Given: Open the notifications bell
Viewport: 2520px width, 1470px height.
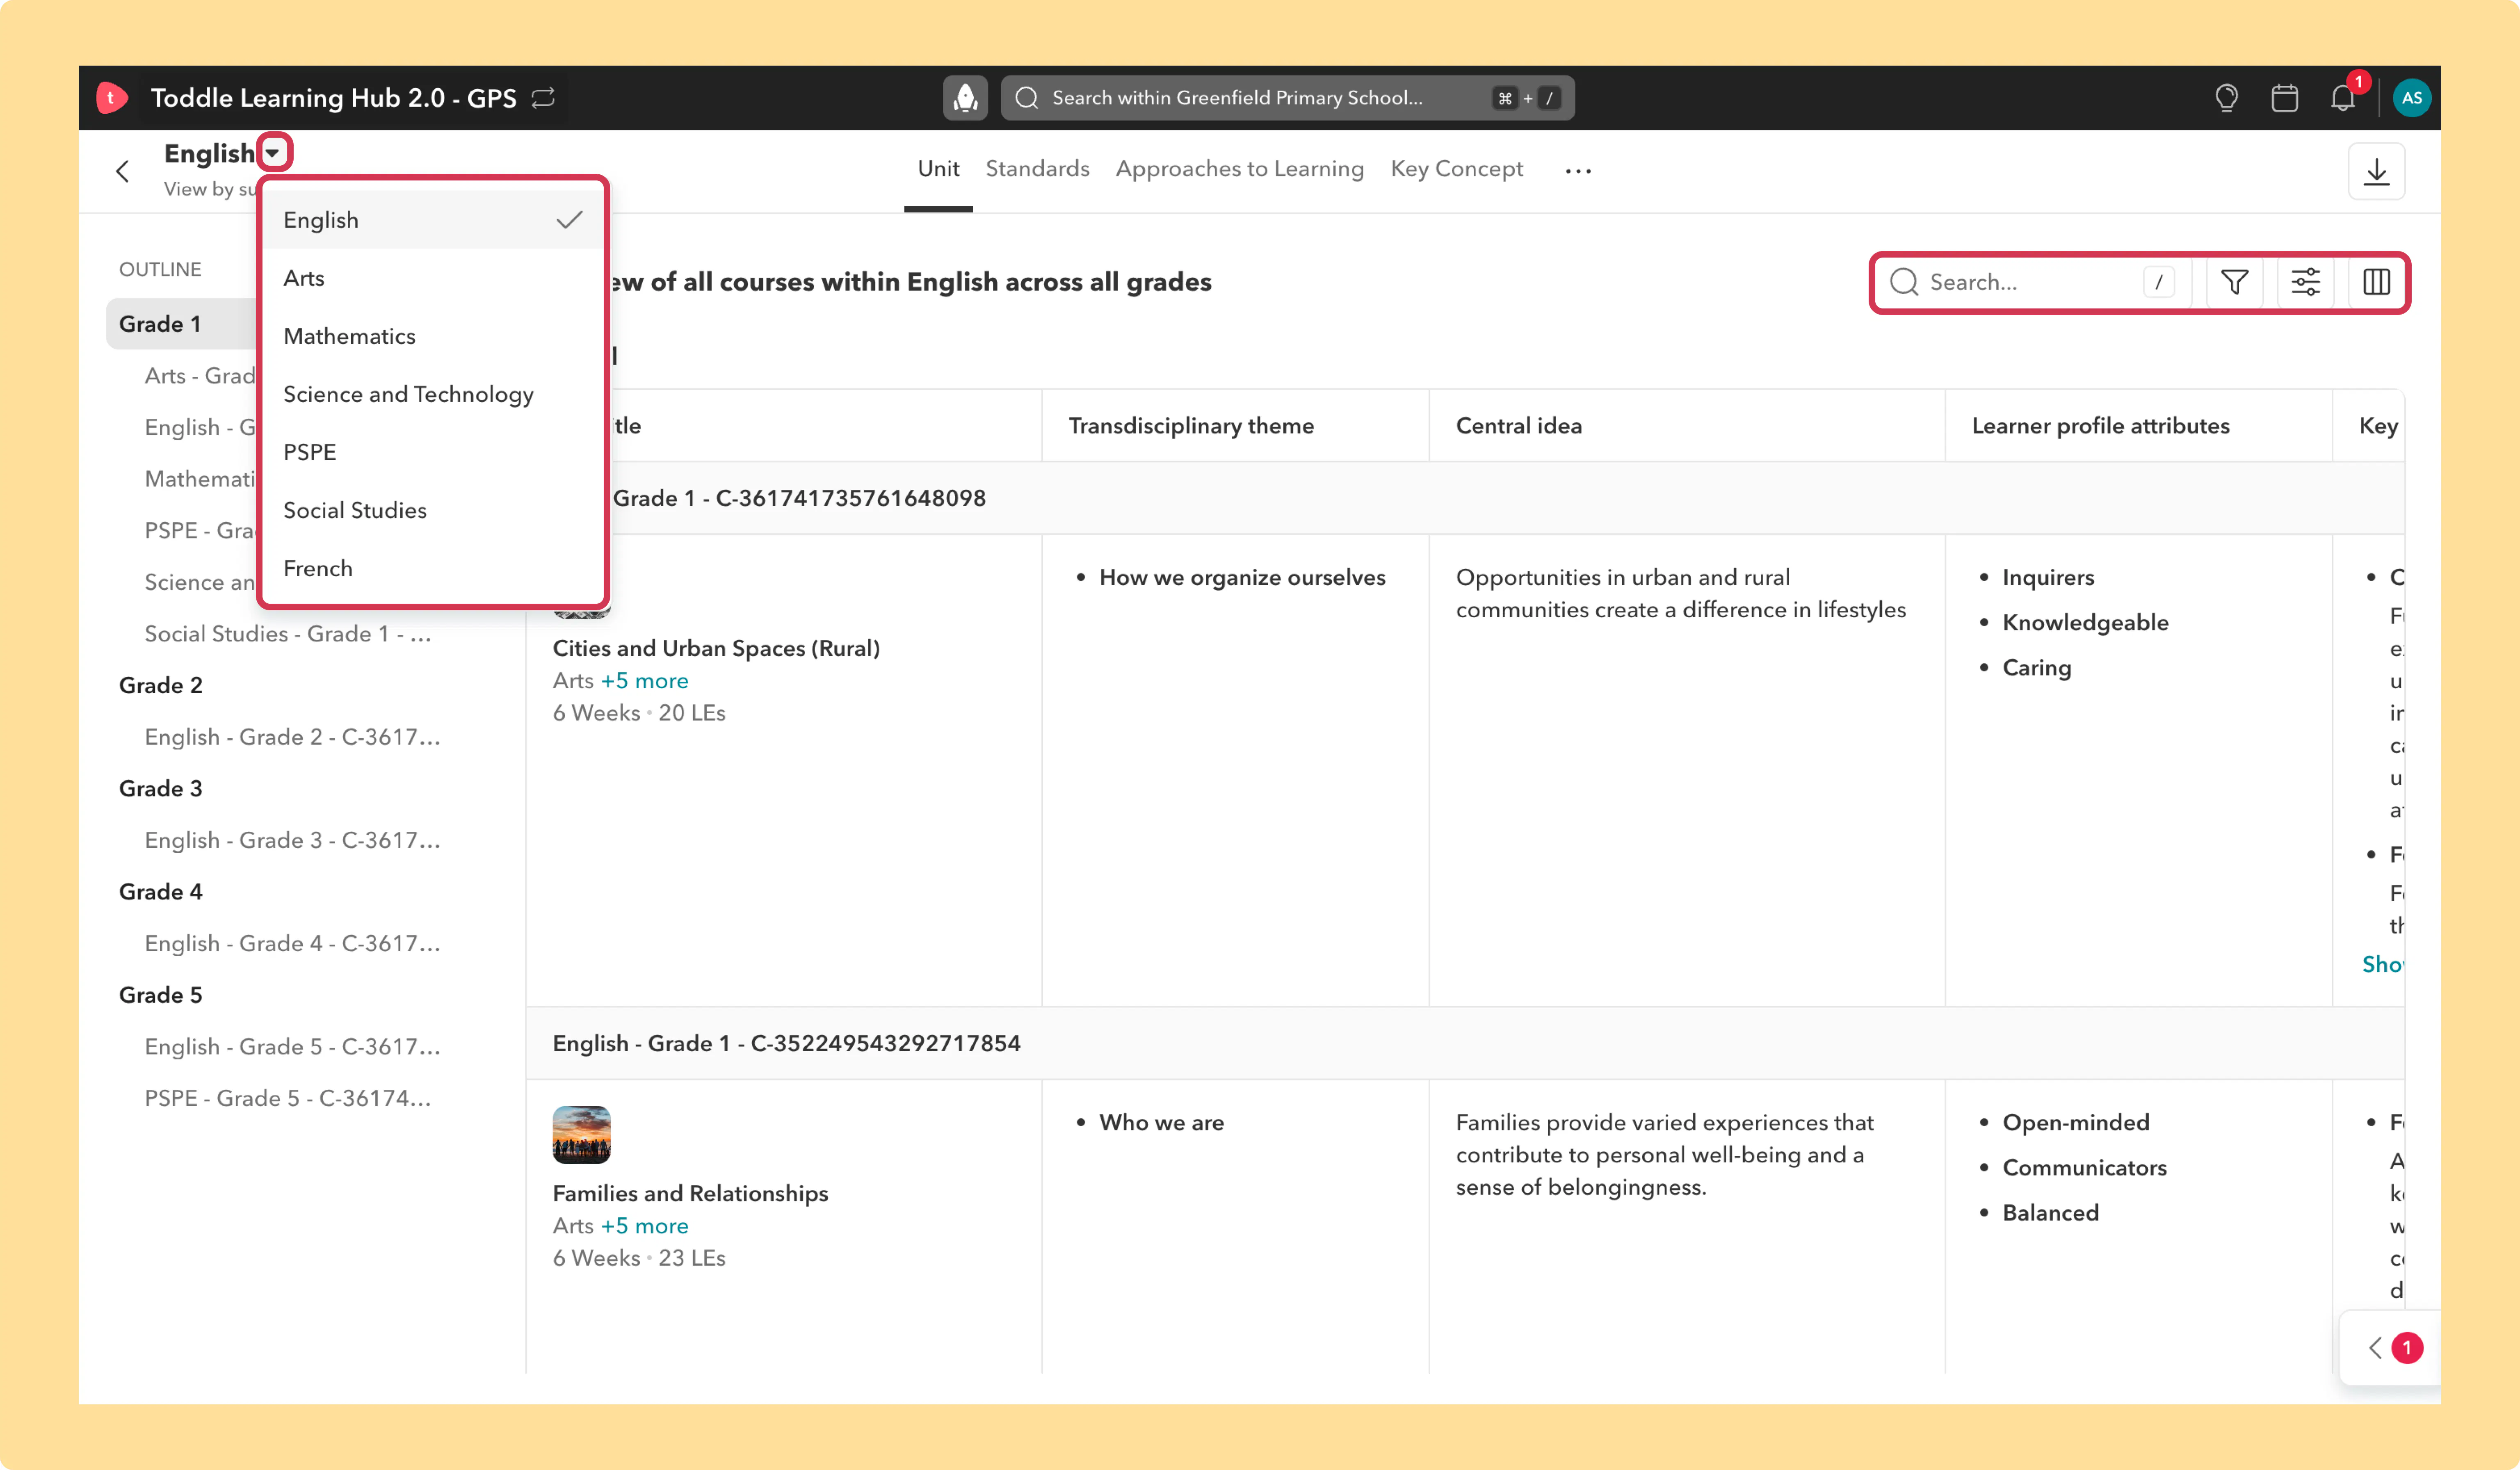Looking at the screenshot, I should (2343, 98).
